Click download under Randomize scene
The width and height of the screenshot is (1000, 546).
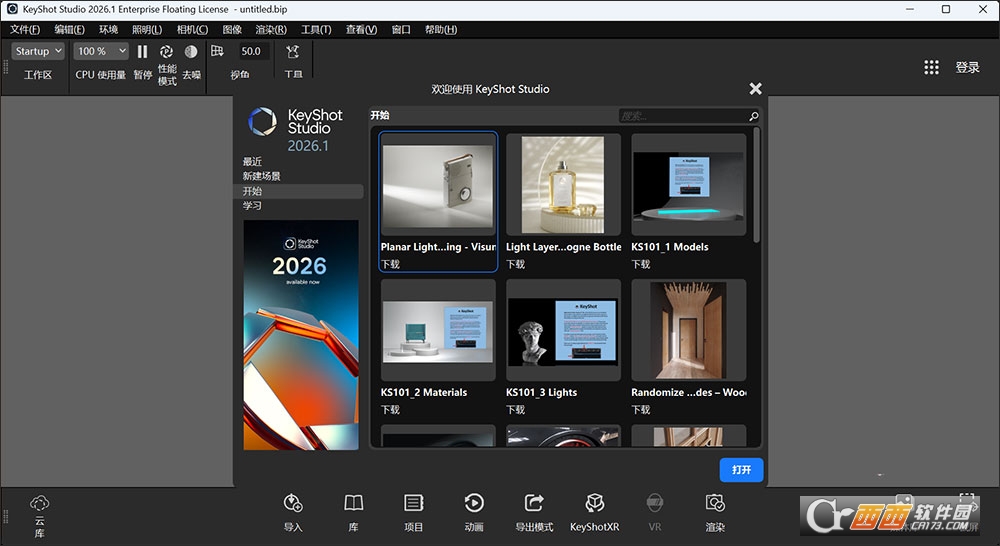point(641,410)
